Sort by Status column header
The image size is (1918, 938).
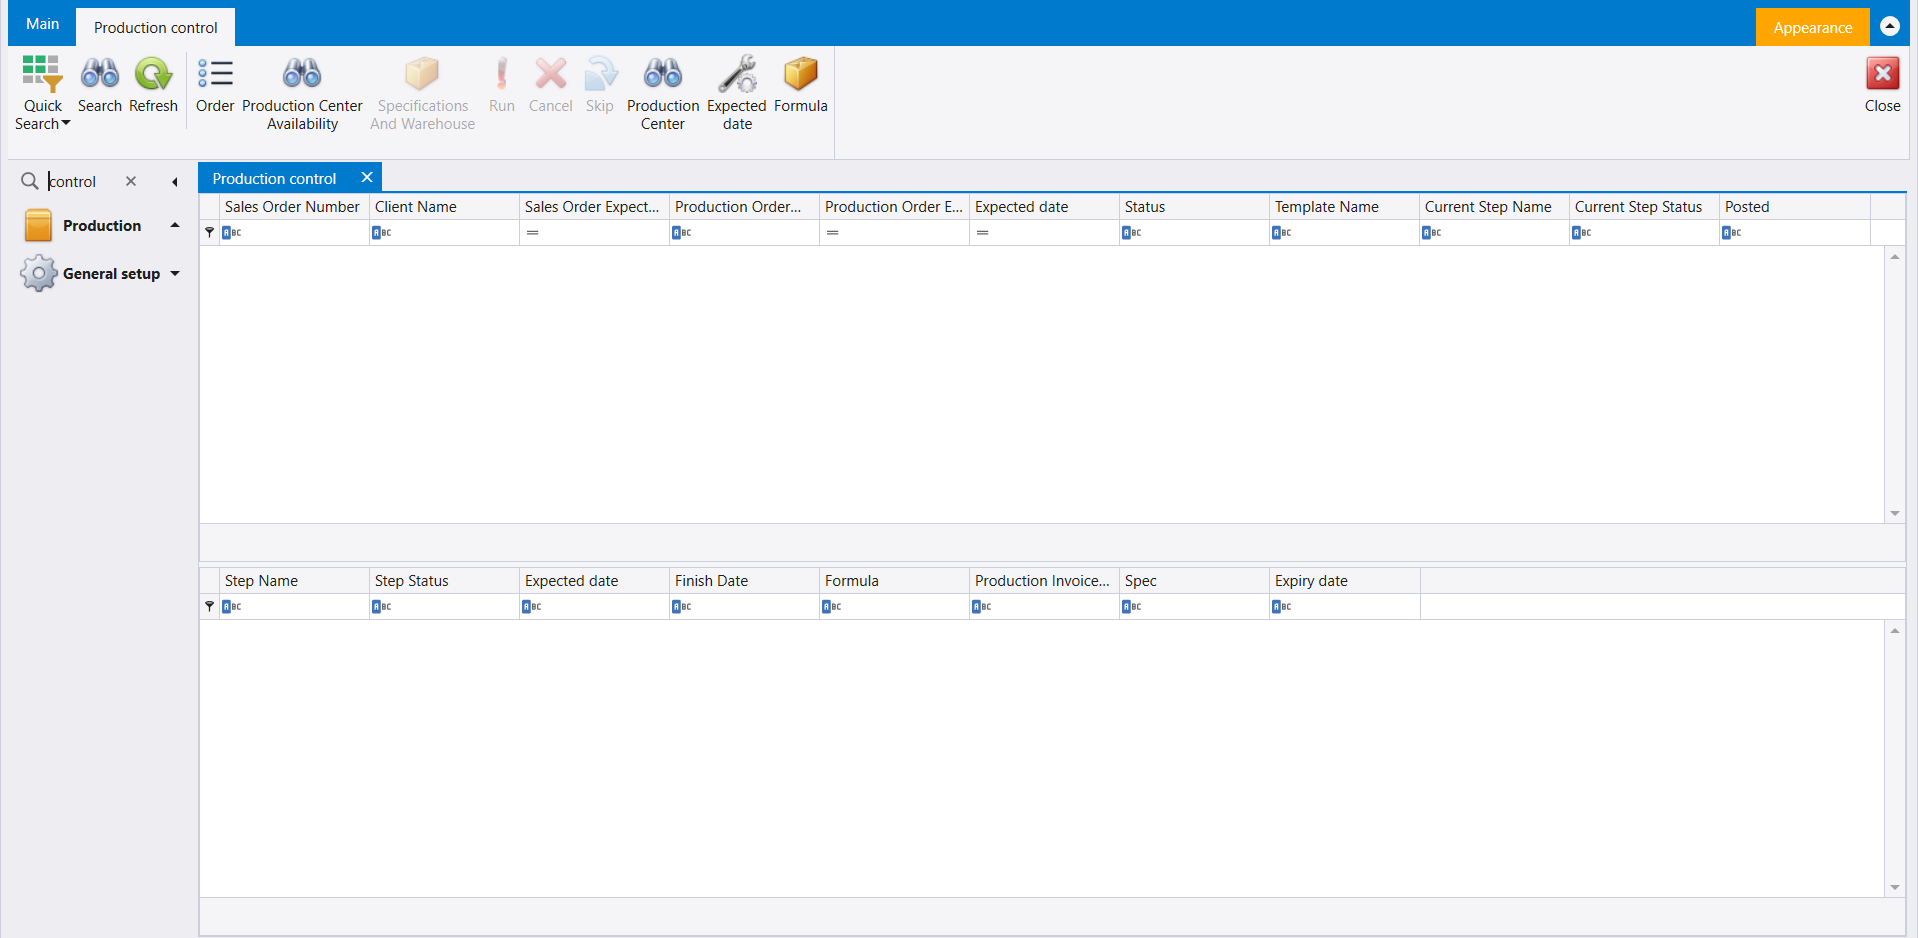1194,207
